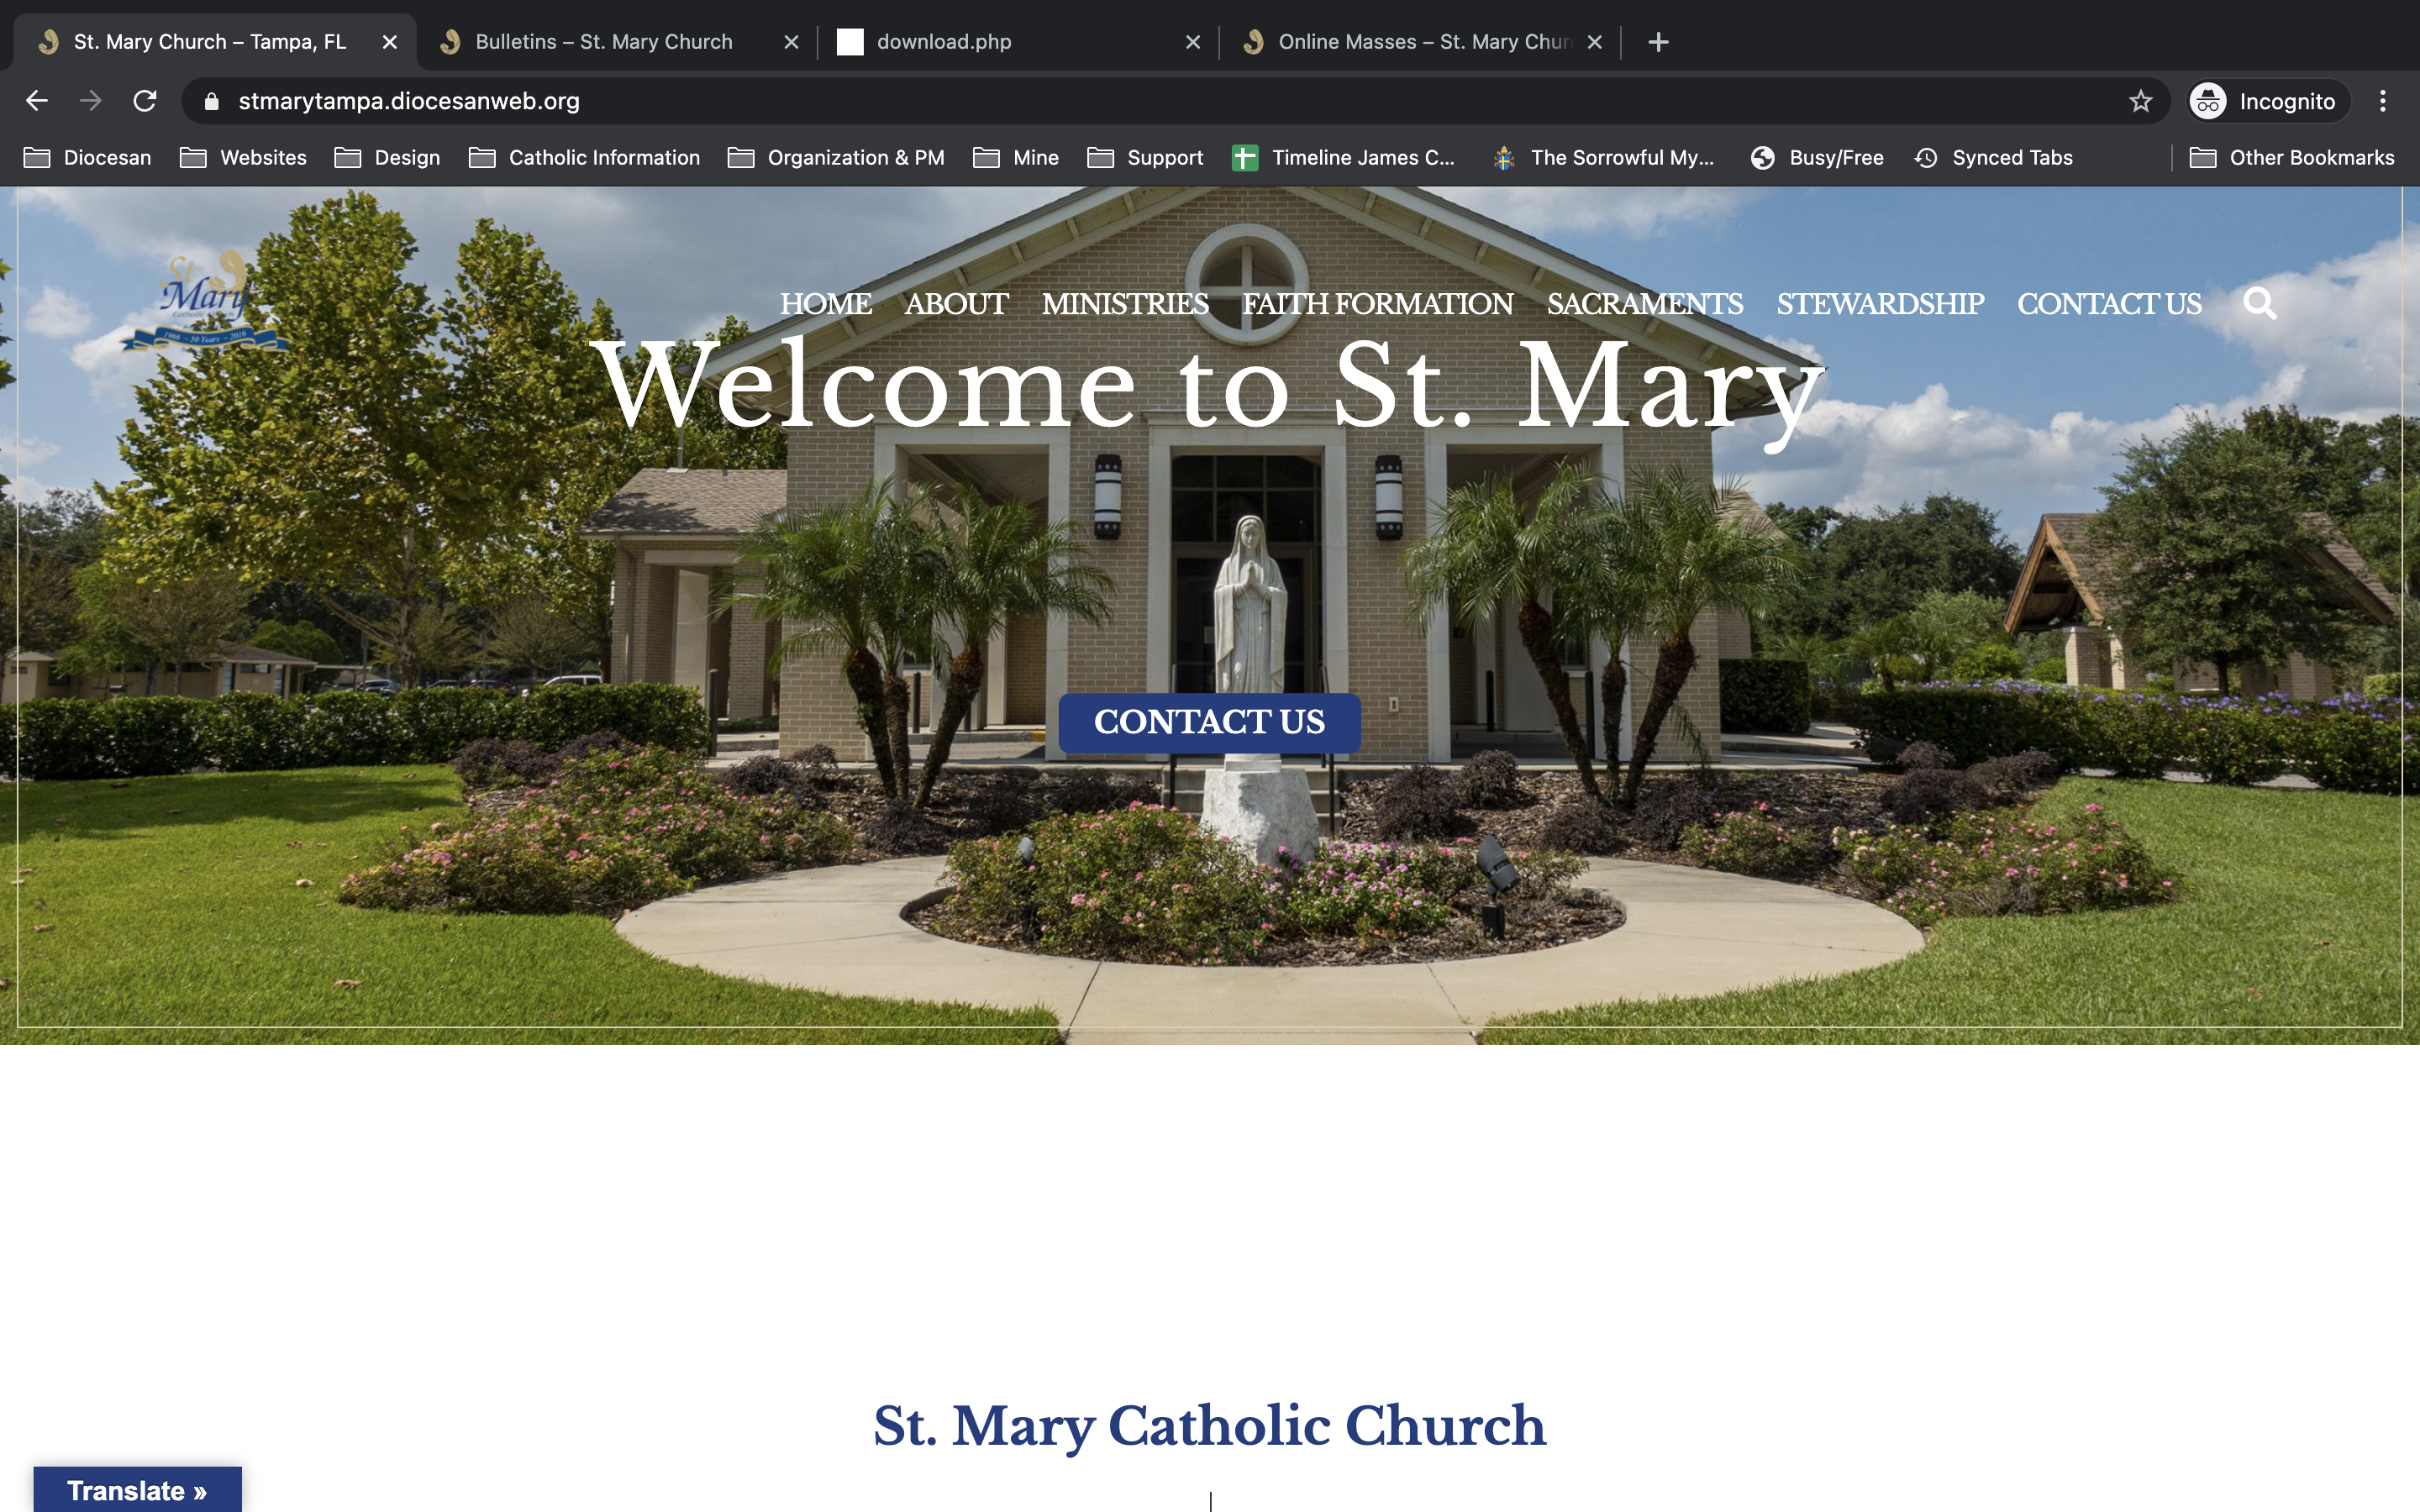Open the Catholic Information bookmarks folder

pos(585,158)
